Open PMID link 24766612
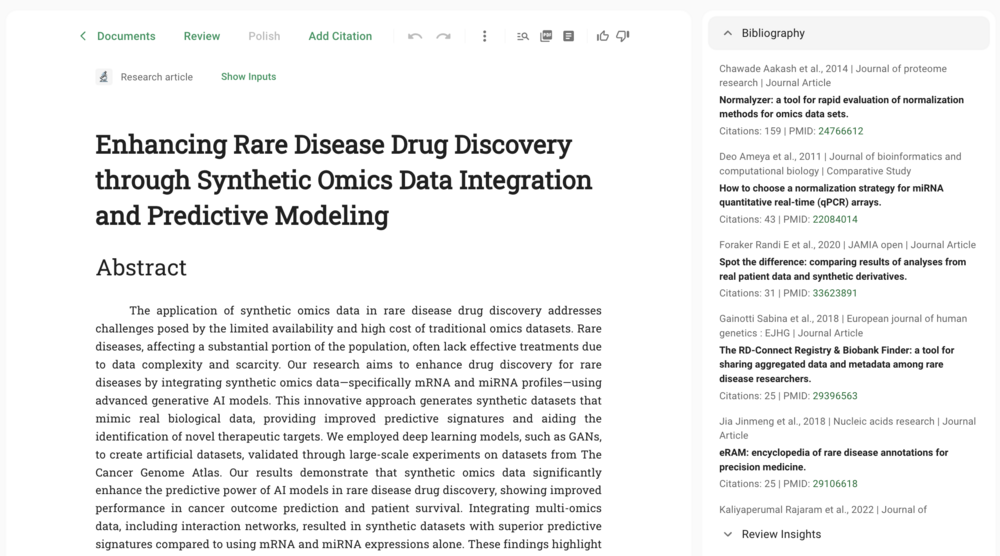Image resolution: width=1000 pixels, height=556 pixels. coord(840,131)
